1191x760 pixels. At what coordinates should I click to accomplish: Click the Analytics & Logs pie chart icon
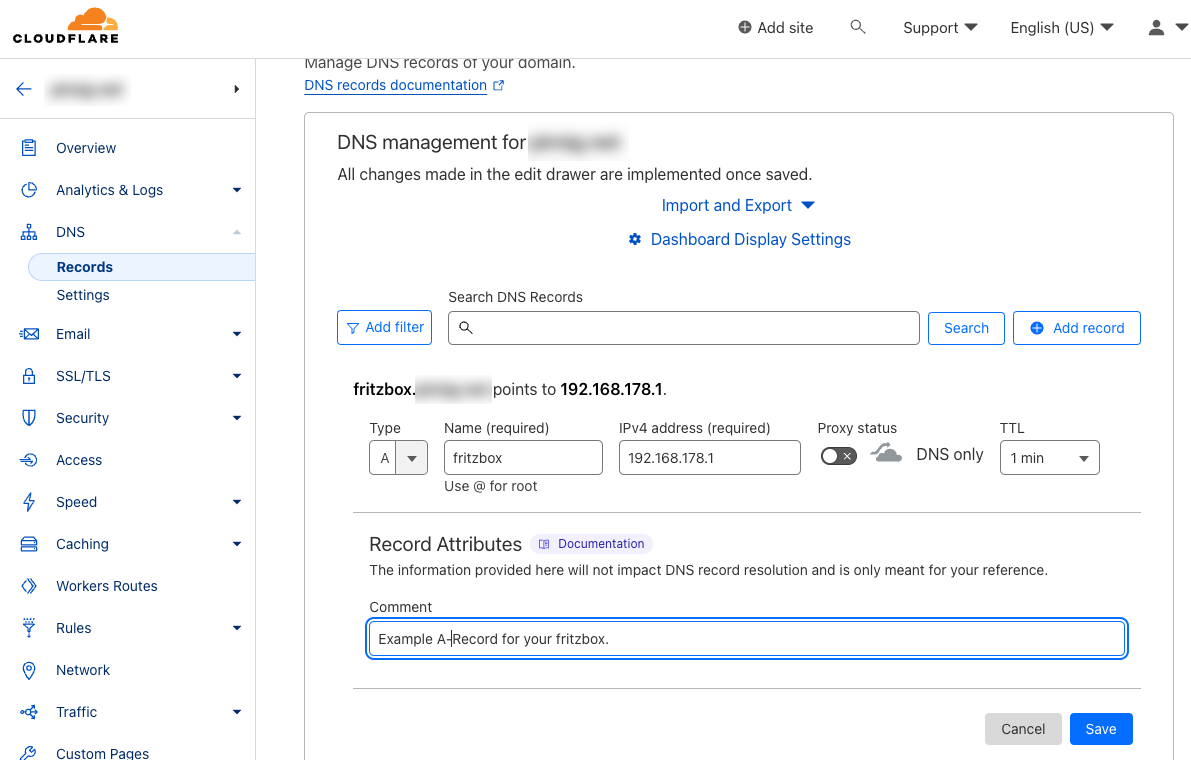(x=29, y=190)
